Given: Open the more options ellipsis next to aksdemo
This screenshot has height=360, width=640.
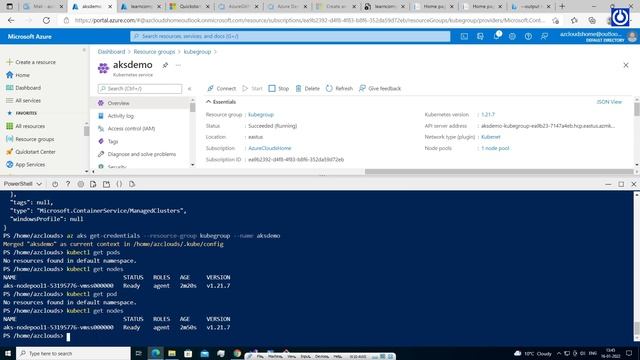Looking at the screenshot, I should coord(178,65).
